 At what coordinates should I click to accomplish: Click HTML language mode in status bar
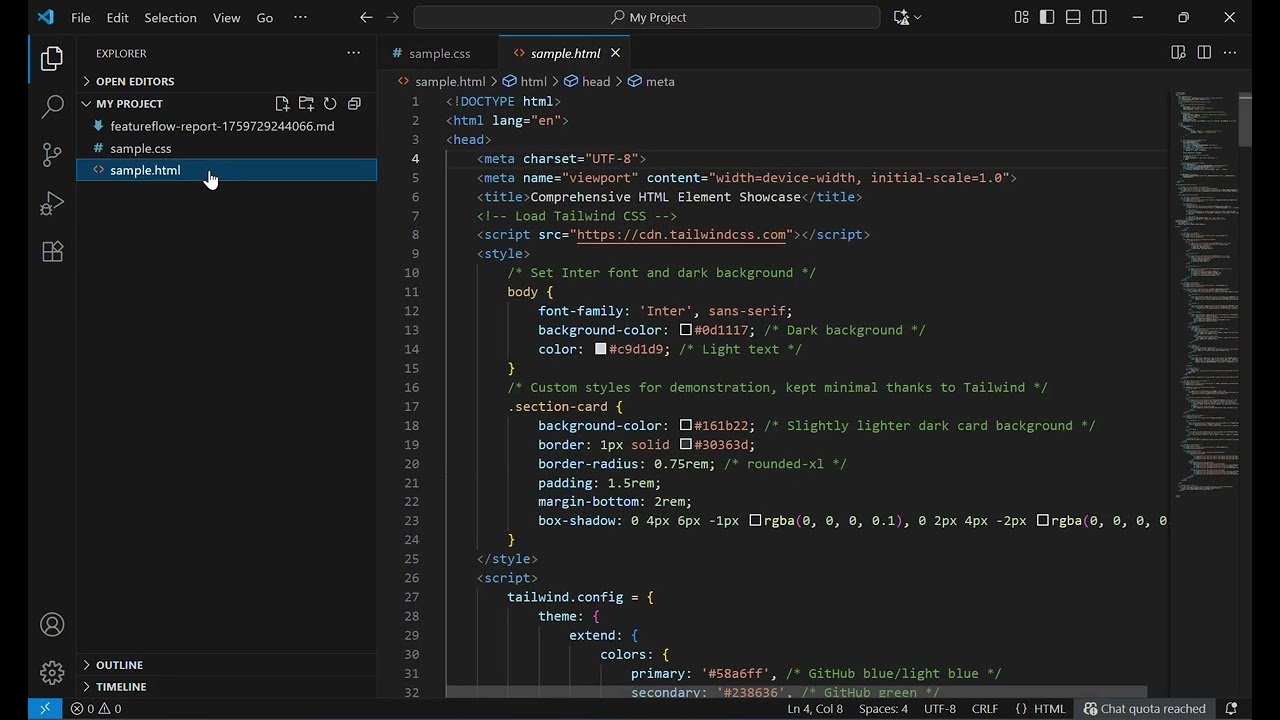1041,709
